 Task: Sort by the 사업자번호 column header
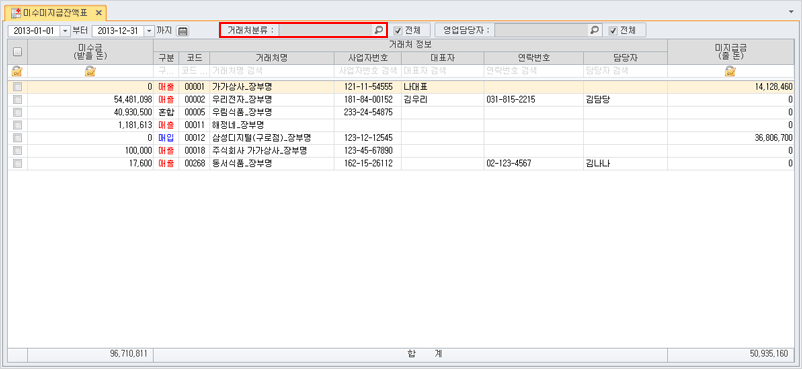pos(368,58)
